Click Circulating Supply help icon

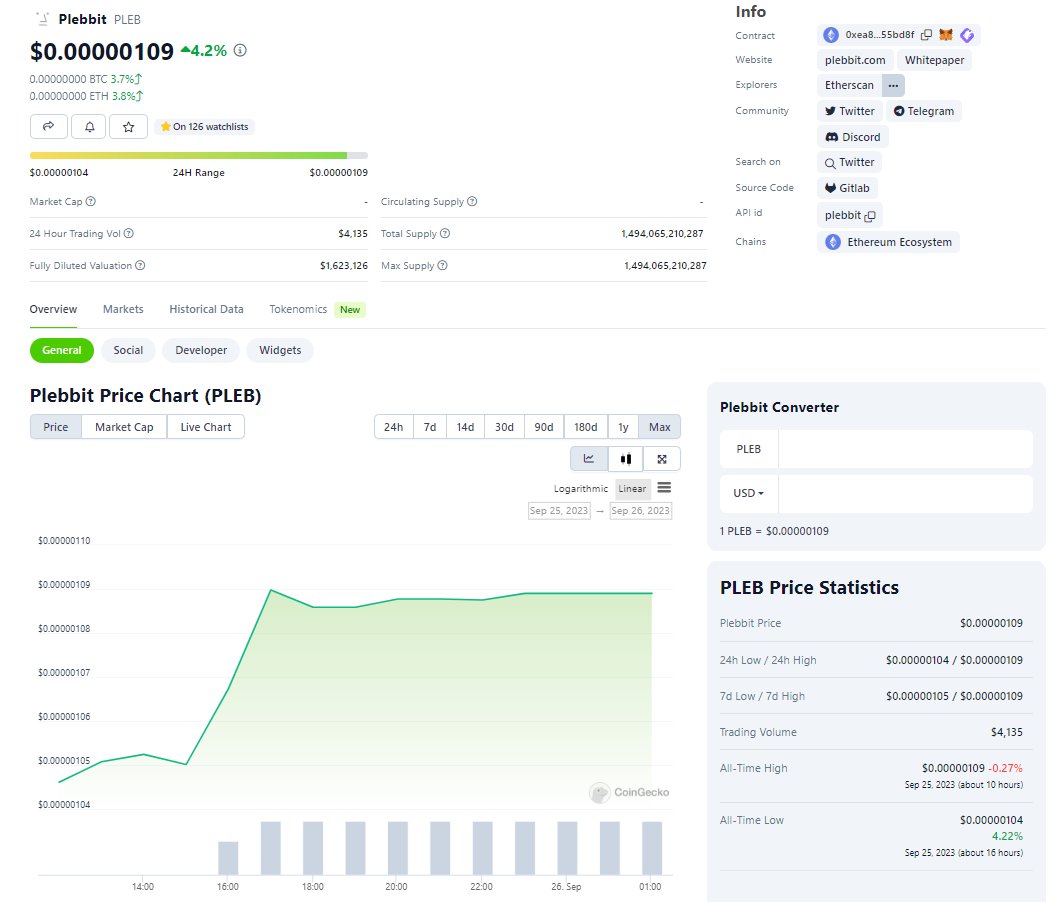pos(472,201)
